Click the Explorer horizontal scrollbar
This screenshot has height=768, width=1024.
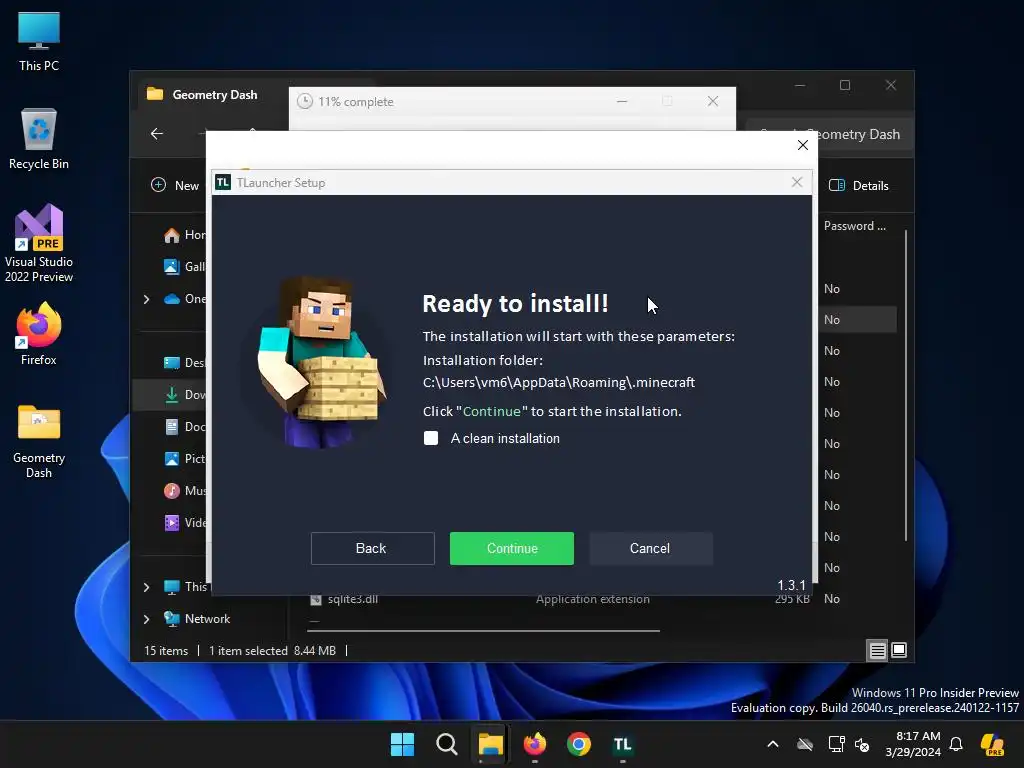[x=483, y=631]
